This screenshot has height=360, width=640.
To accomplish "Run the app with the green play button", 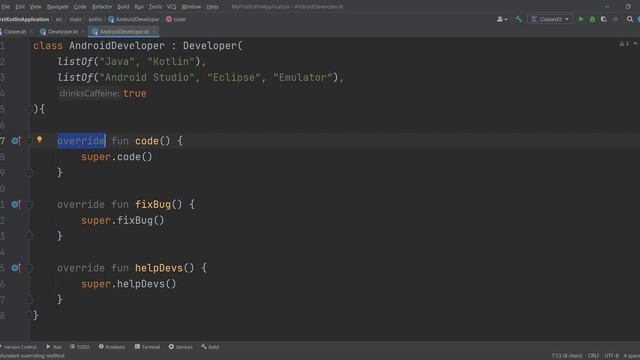I will [x=581, y=19].
